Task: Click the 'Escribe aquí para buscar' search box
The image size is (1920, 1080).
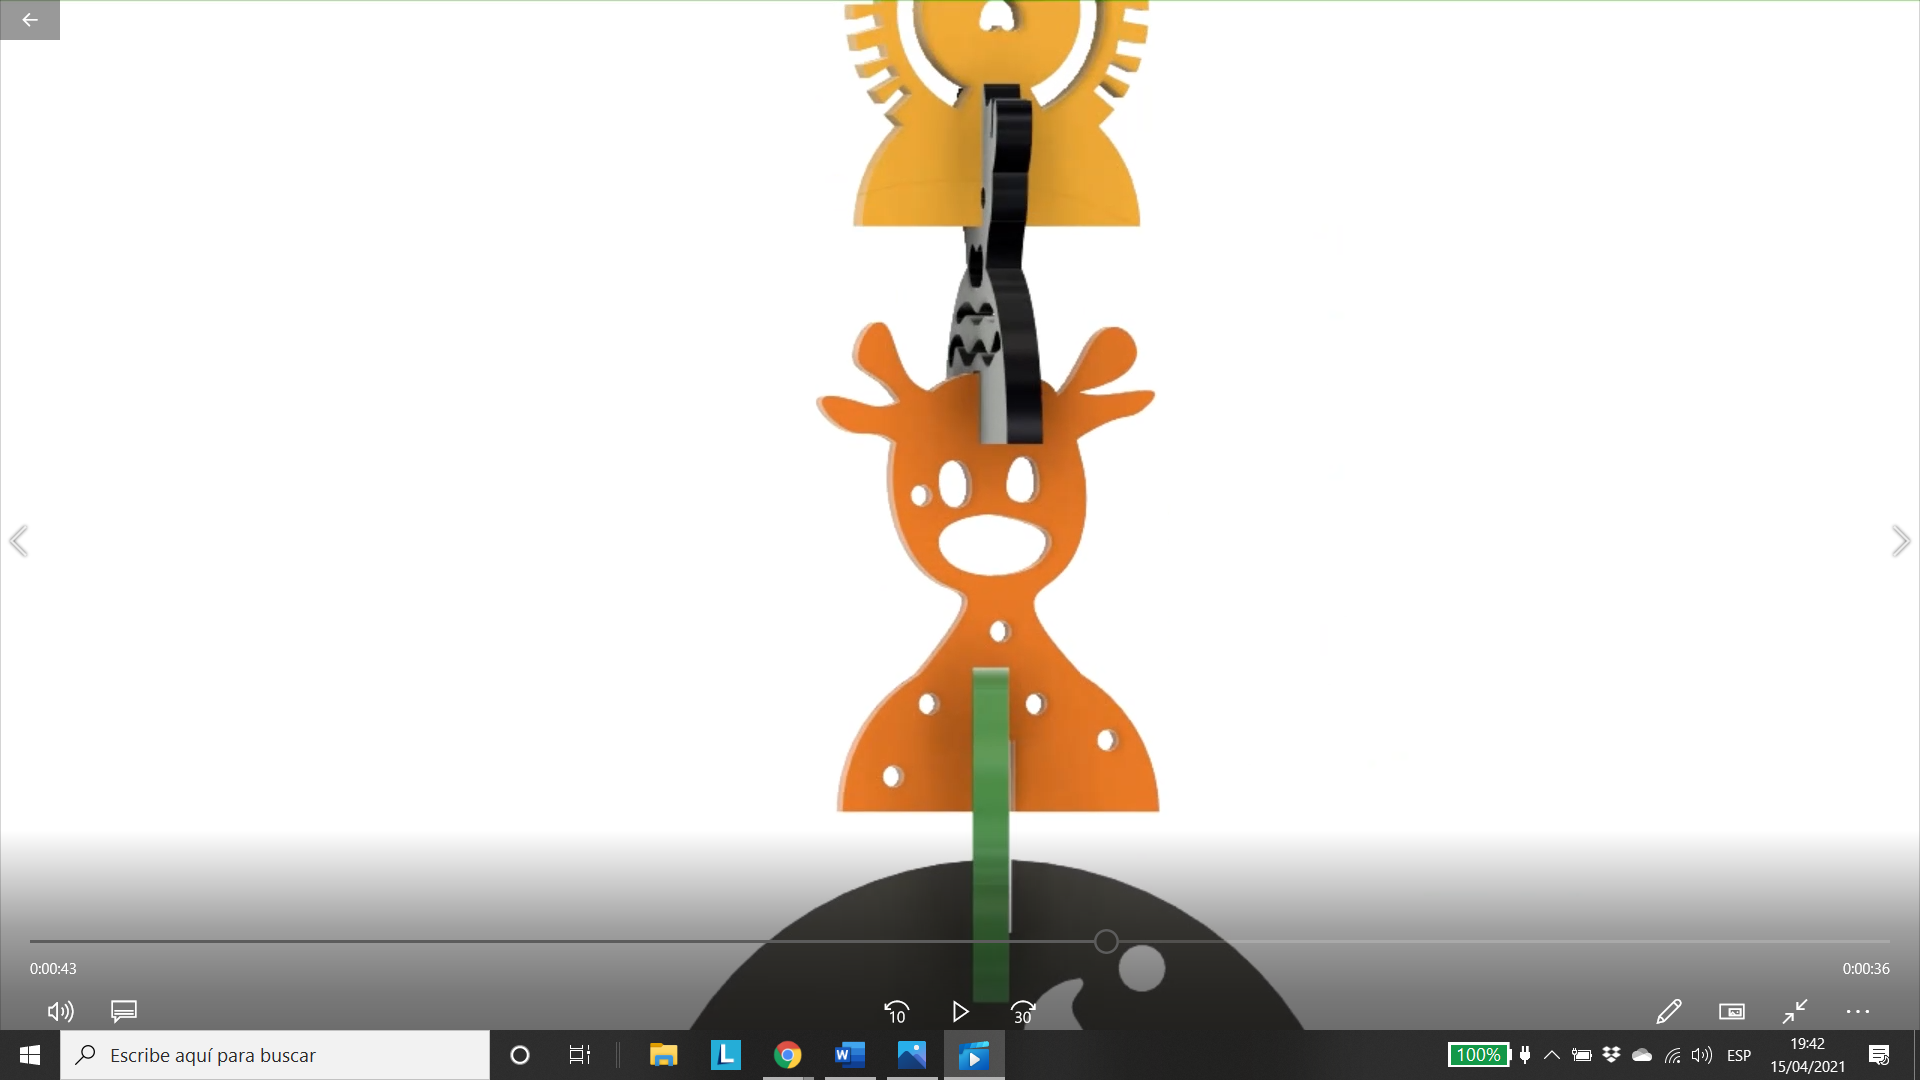Action: coord(275,1055)
